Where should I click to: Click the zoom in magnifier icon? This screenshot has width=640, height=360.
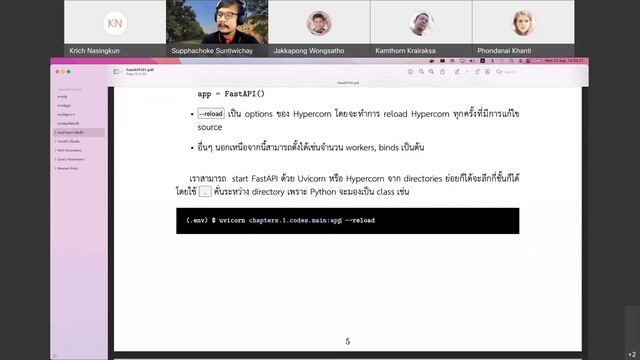pyautogui.click(x=431, y=72)
